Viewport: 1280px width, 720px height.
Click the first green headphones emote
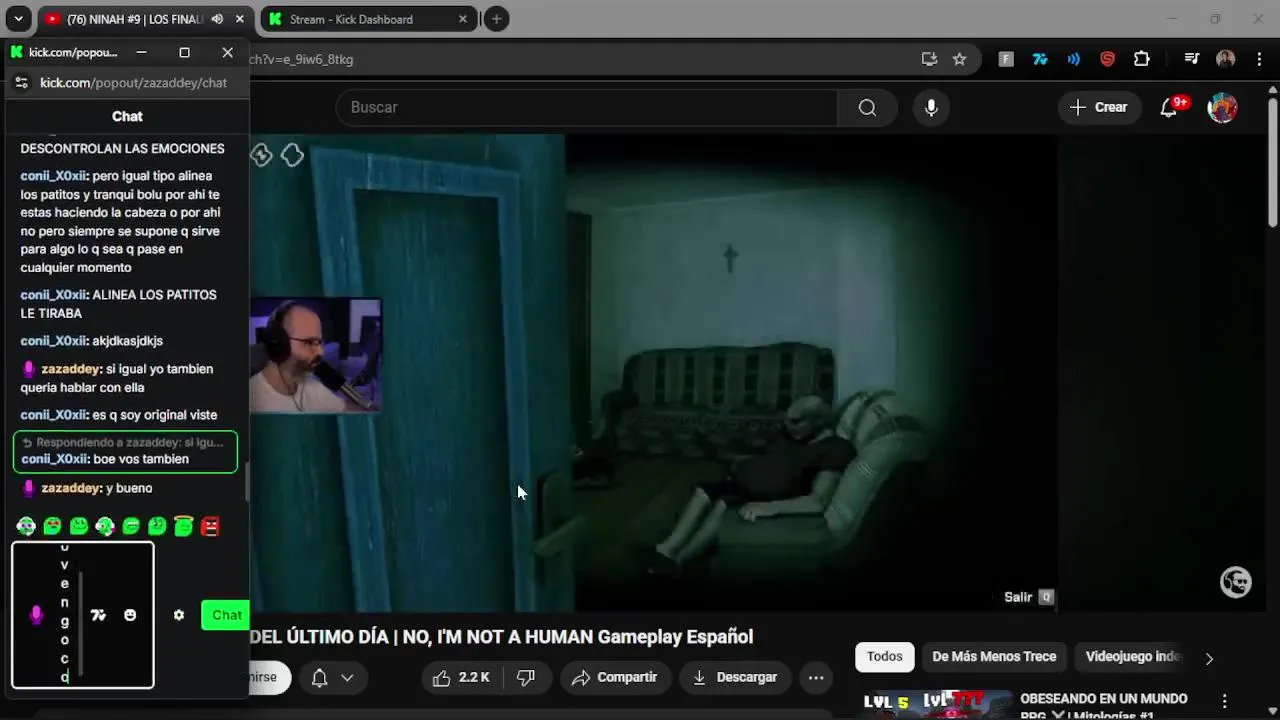point(26,526)
